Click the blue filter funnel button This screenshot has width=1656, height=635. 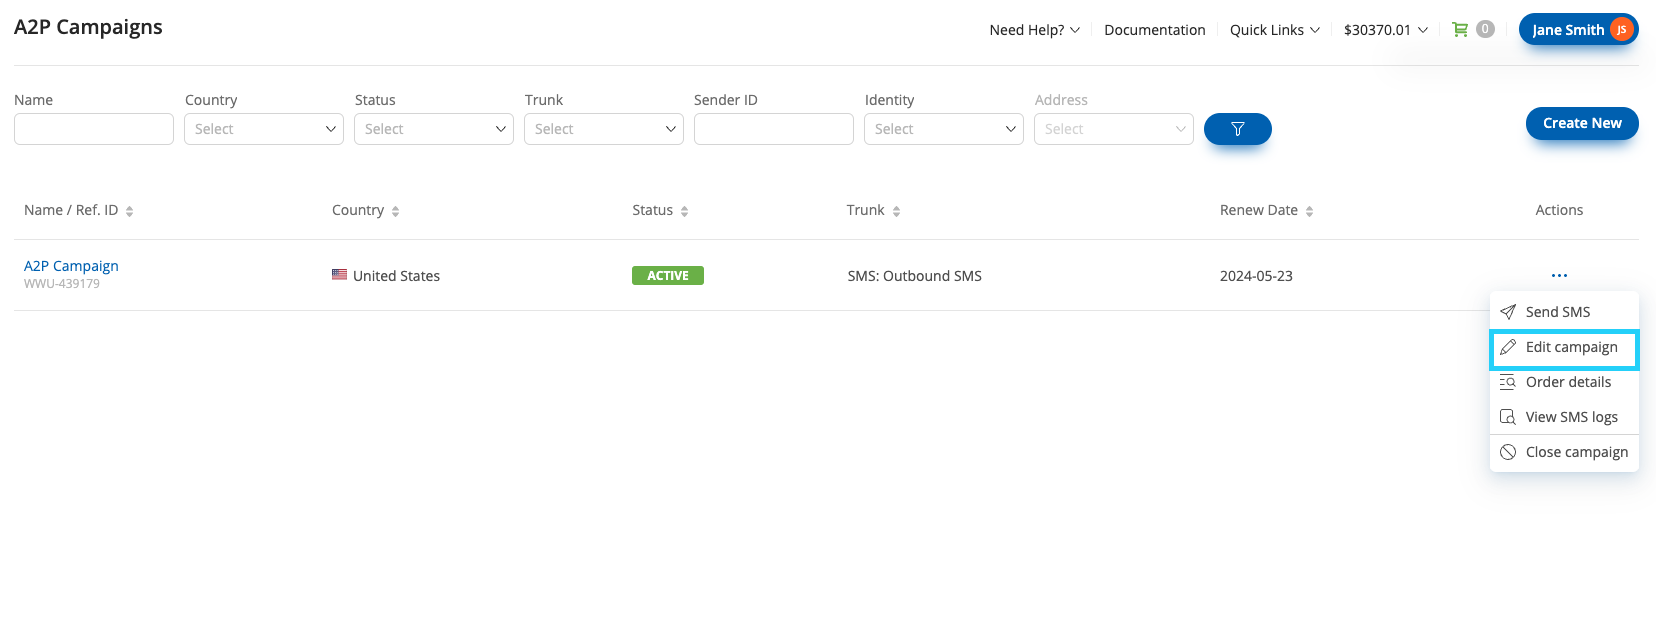pos(1237,129)
